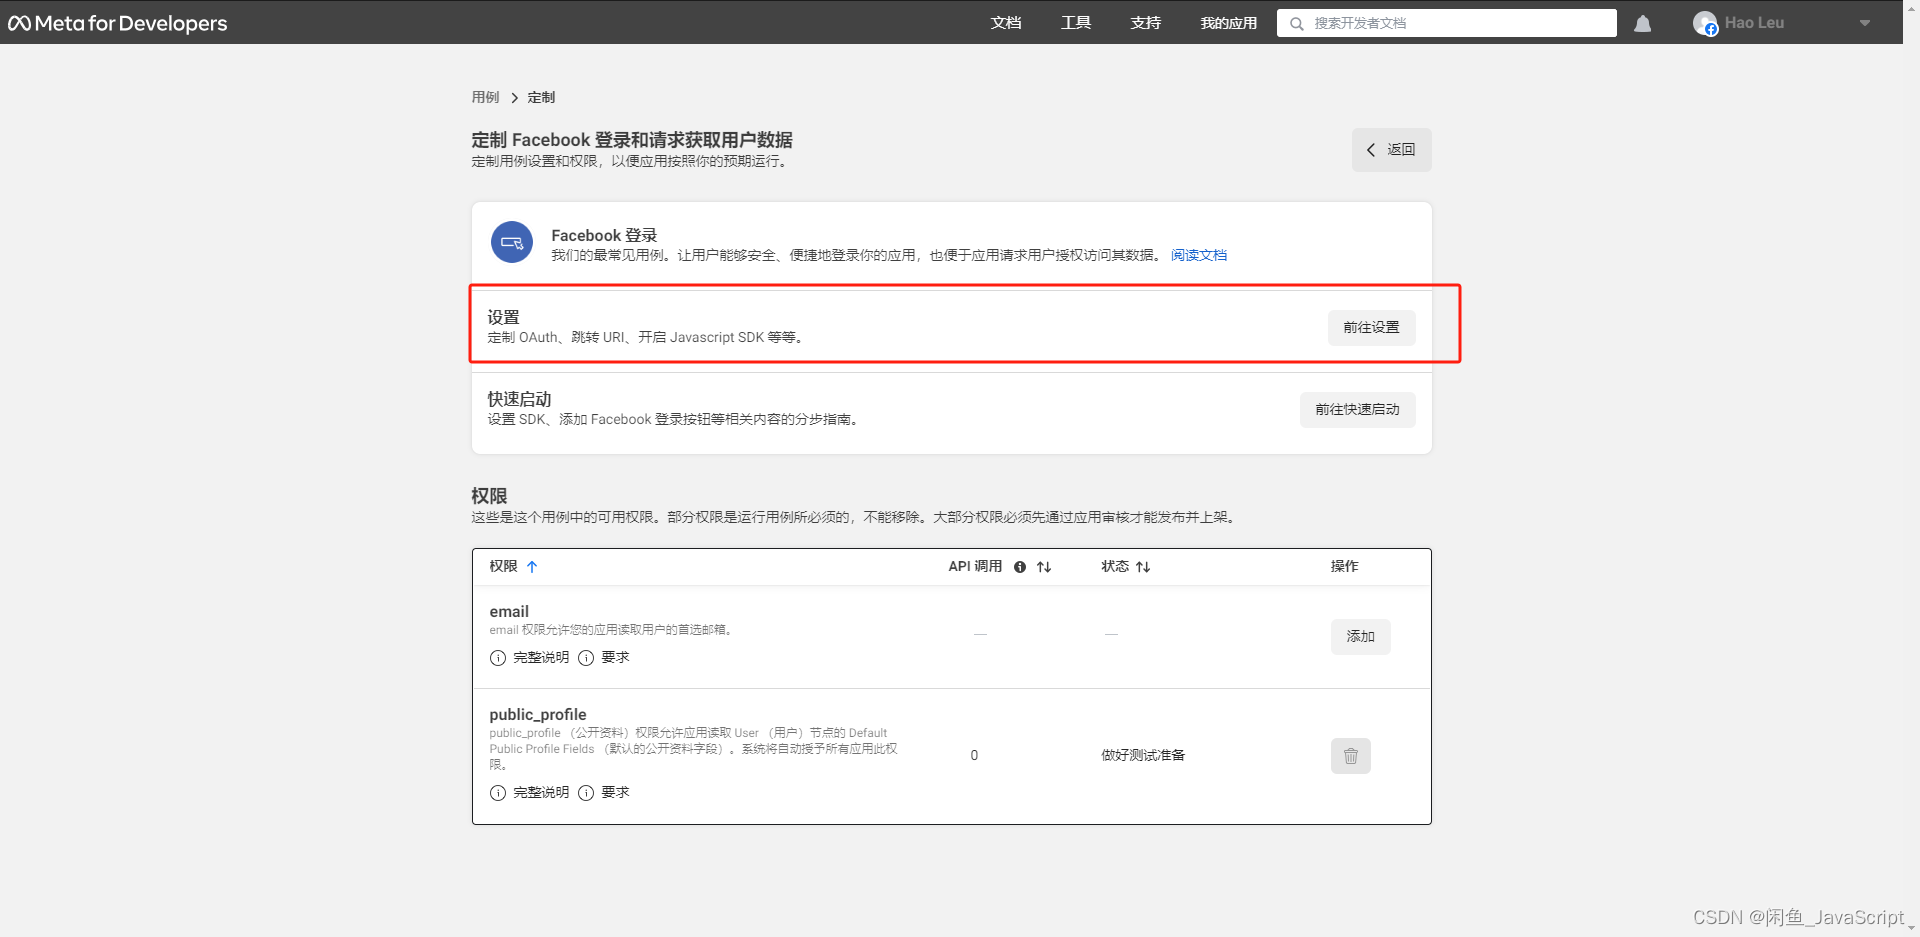Click the 前往设置 button
This screenshot has height=937, width=1920.
[1371, 328]
